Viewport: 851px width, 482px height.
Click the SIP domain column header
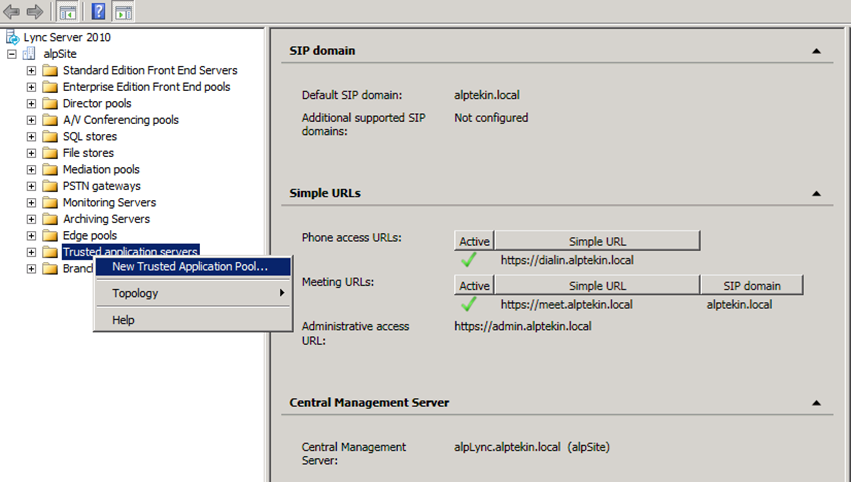(752, 286)
